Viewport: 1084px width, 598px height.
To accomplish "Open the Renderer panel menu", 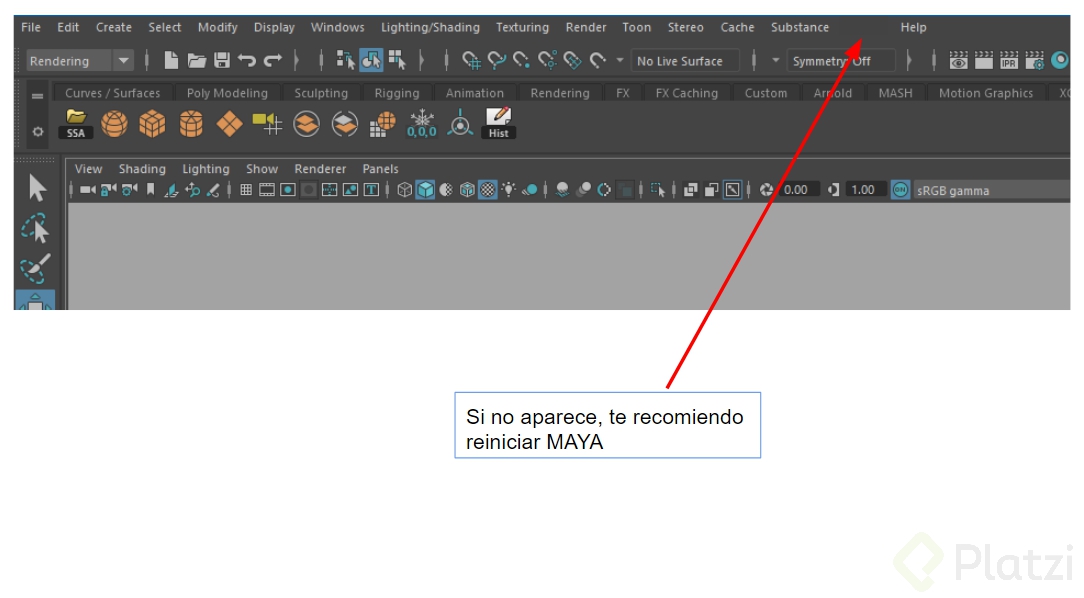I will (320, 169).
